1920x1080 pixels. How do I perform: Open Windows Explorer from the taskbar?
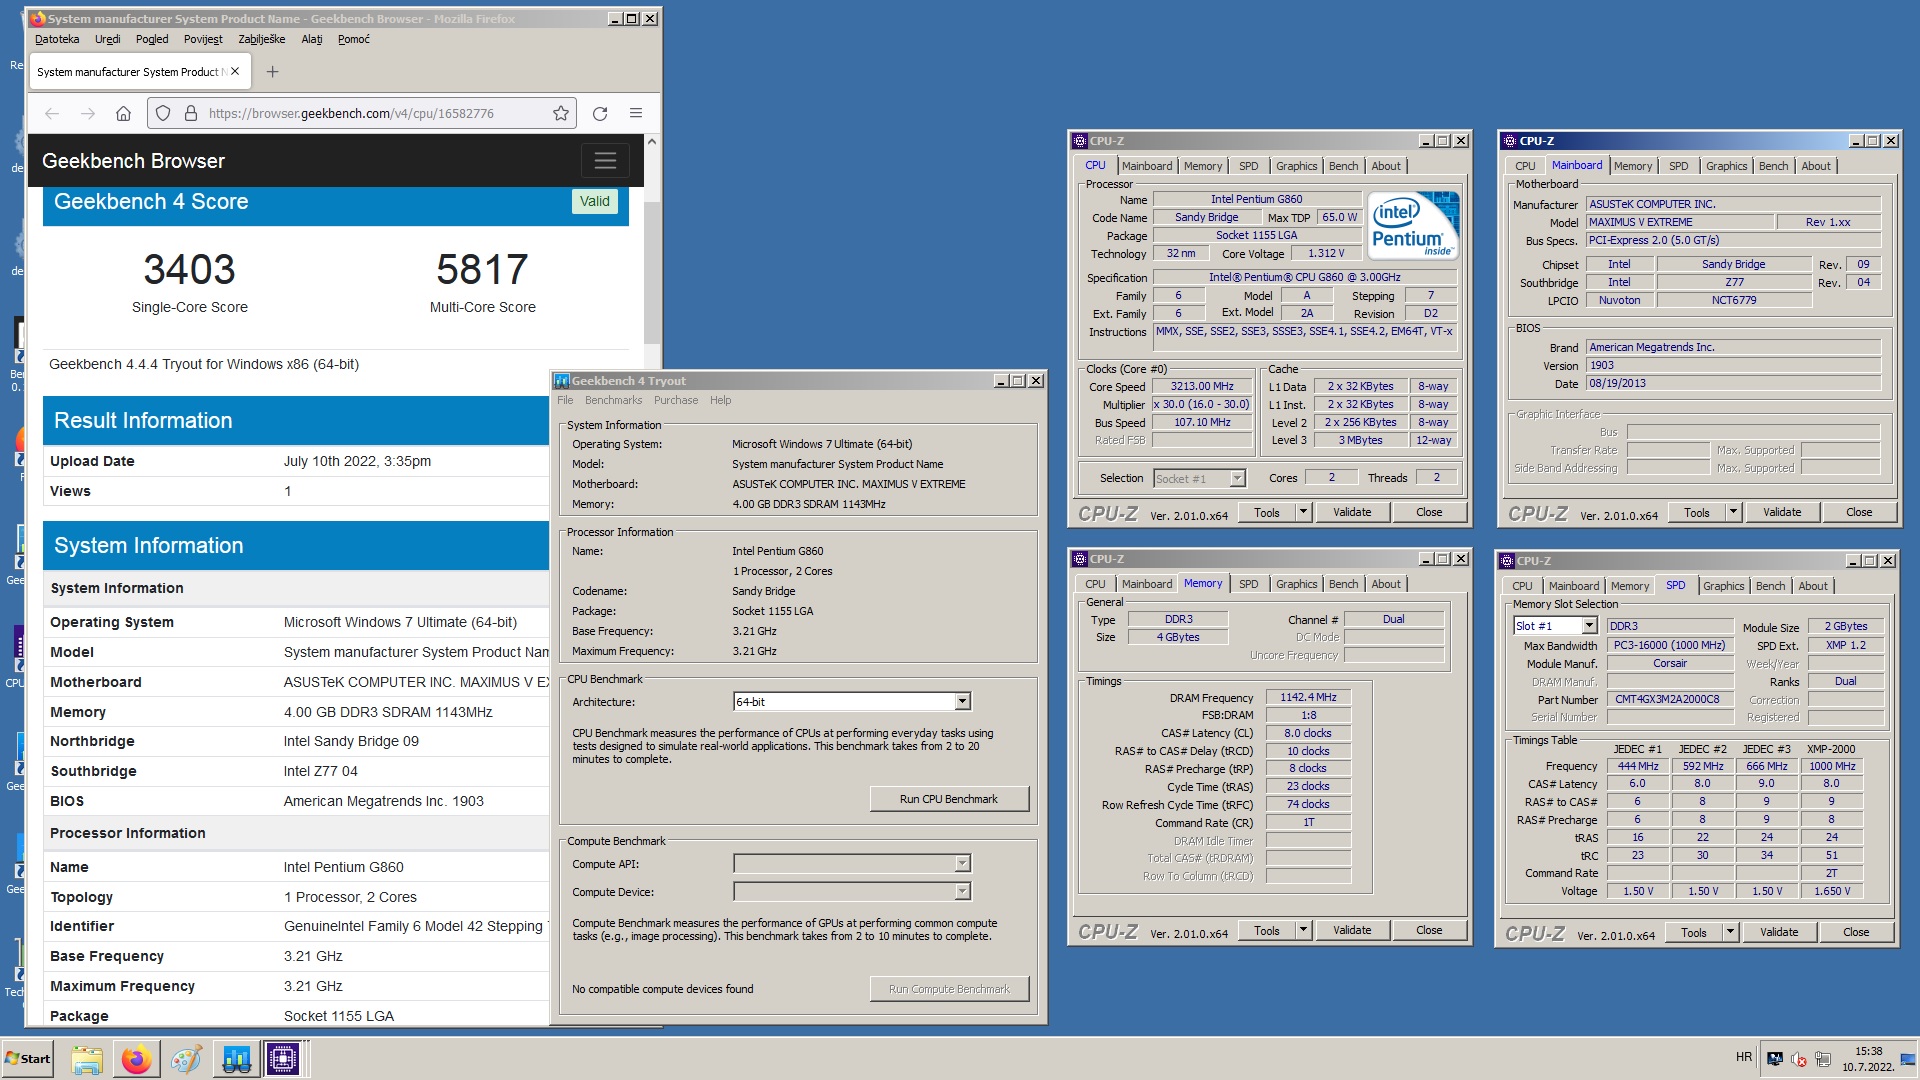click(87, 1059)
